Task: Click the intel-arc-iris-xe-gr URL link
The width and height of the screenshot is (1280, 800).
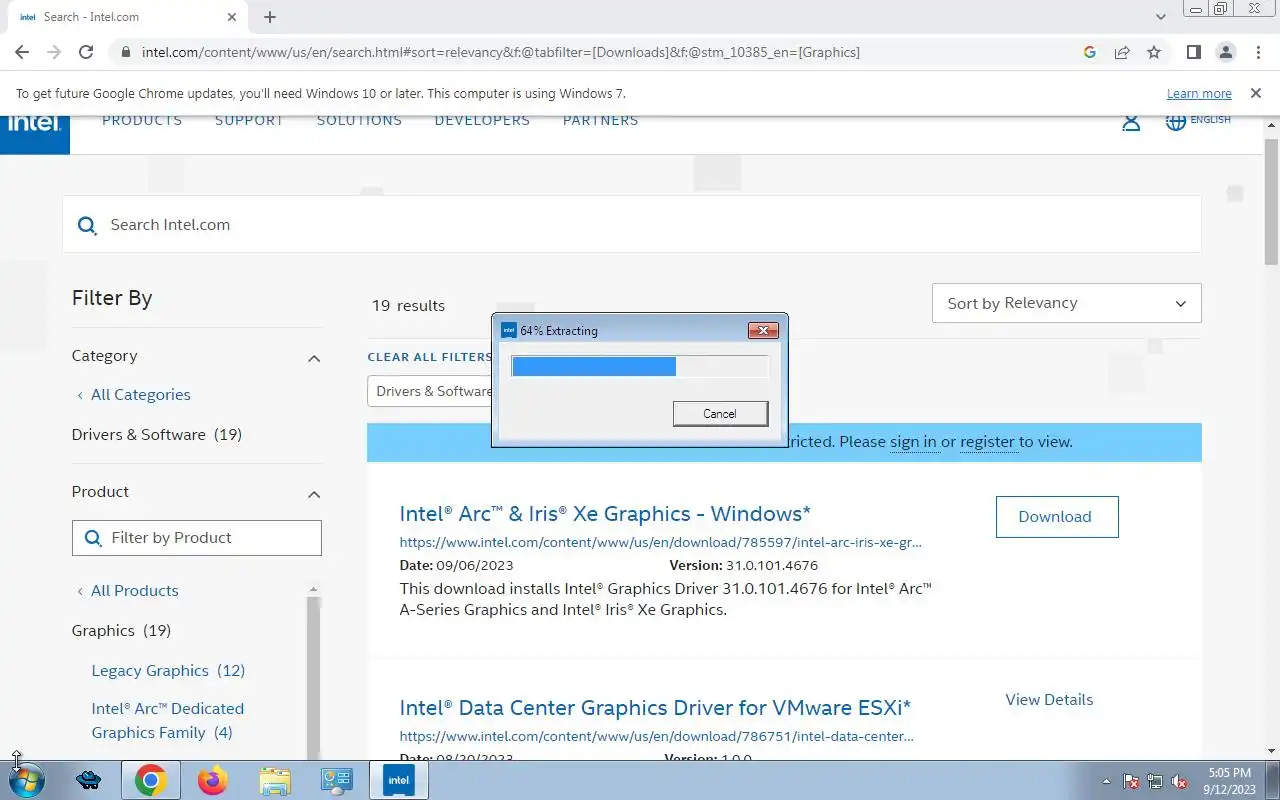Action: tap(660, 543)
